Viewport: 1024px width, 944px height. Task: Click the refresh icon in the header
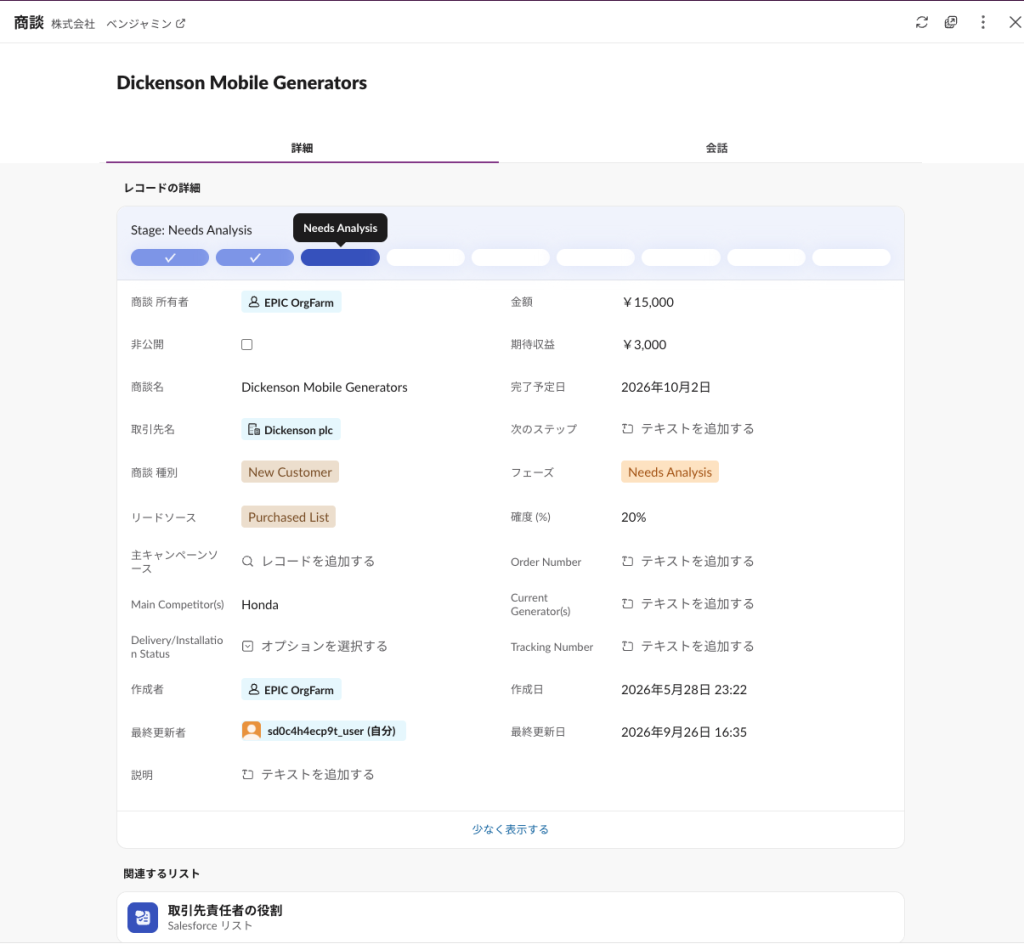(x=921, y=22)
